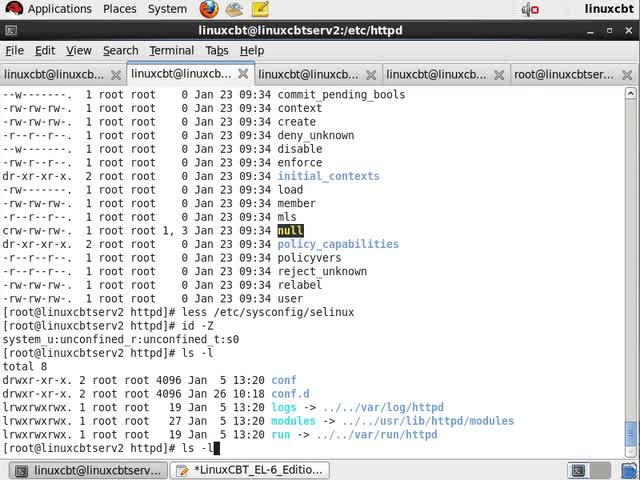Click the terminal window menu icon

(x=11, y=31)
